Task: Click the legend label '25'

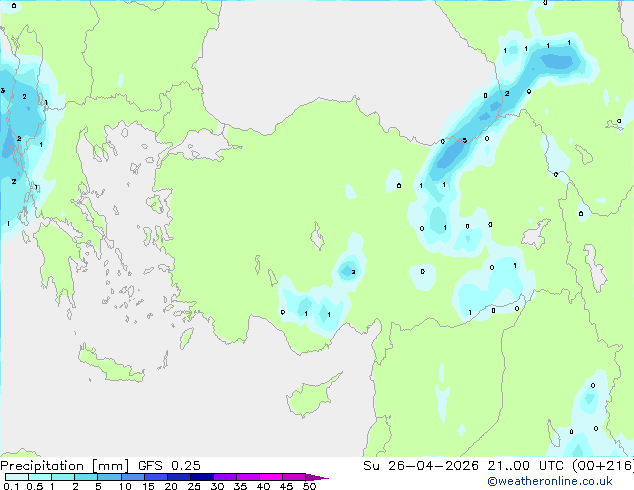Action: 194,486
